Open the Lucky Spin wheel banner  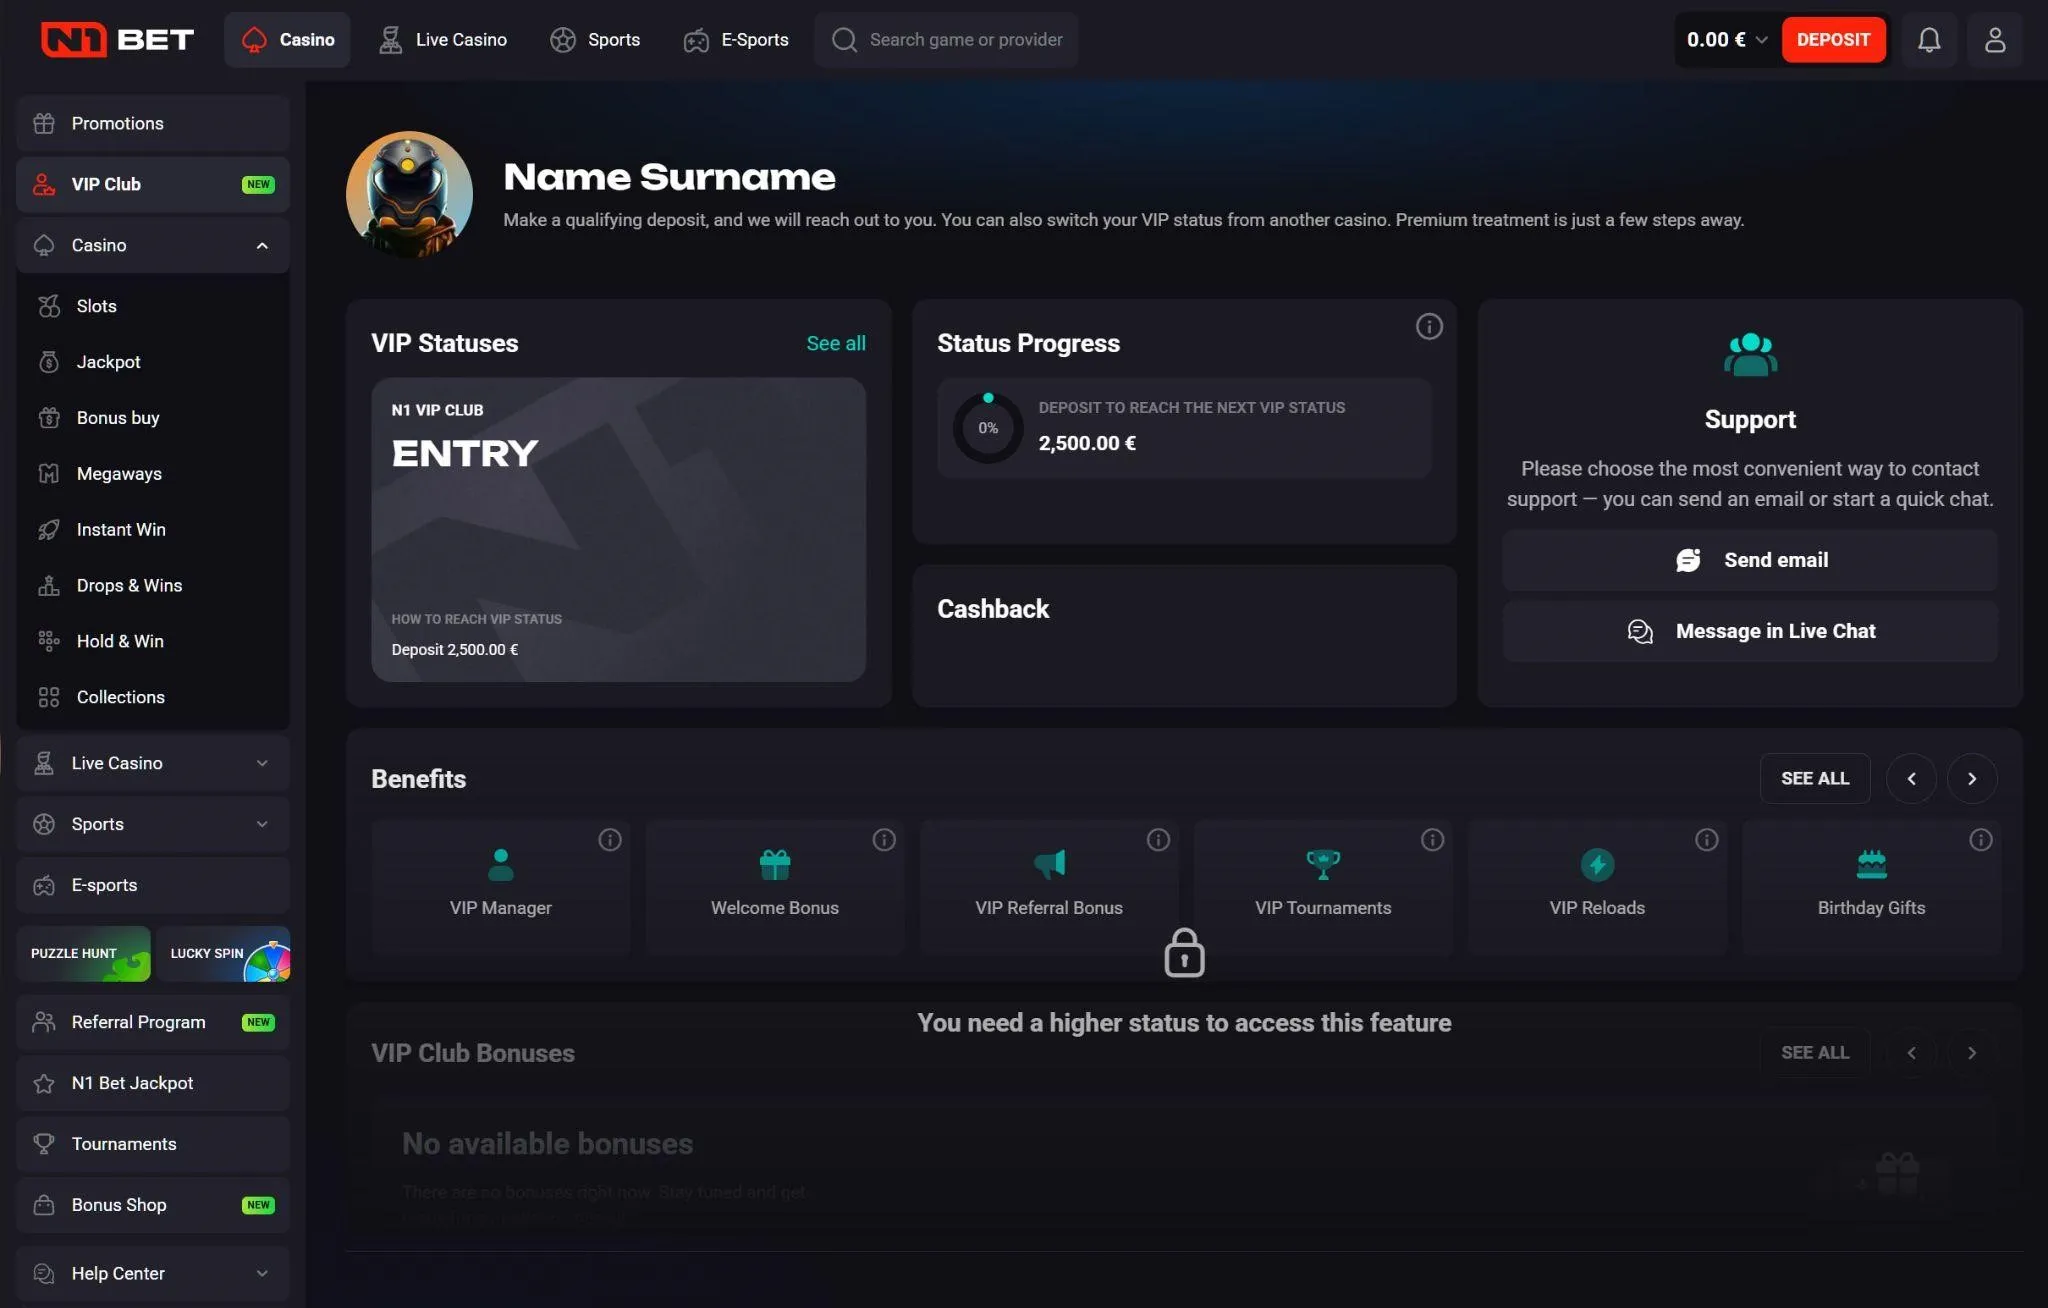pos(223,953)
